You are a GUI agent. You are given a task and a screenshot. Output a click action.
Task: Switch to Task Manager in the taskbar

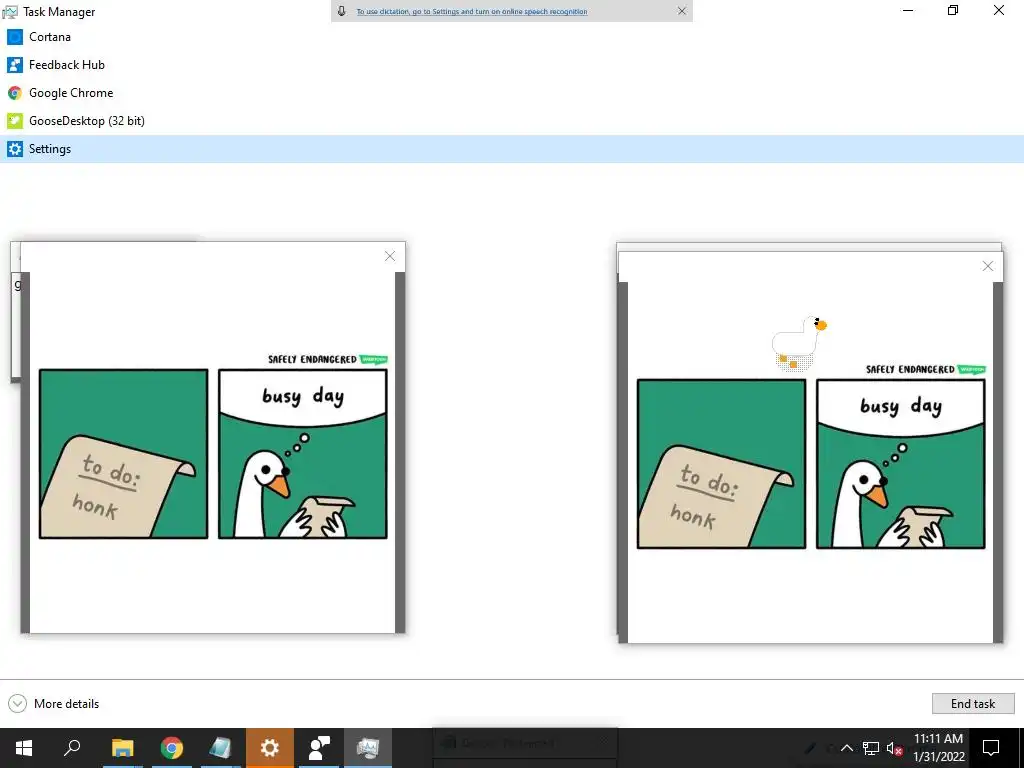(x=368, y=748)
